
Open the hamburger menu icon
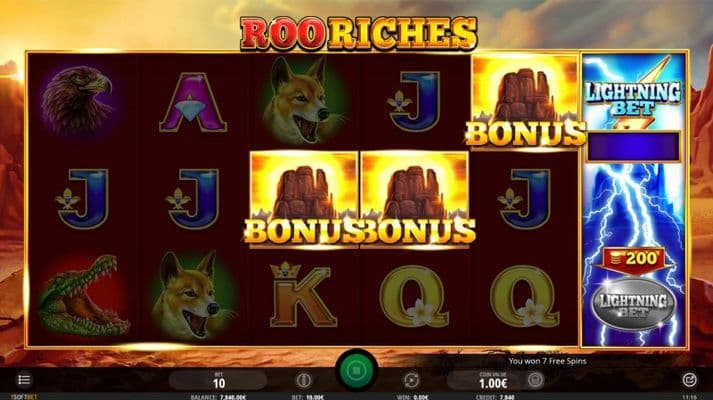[24, 380]
